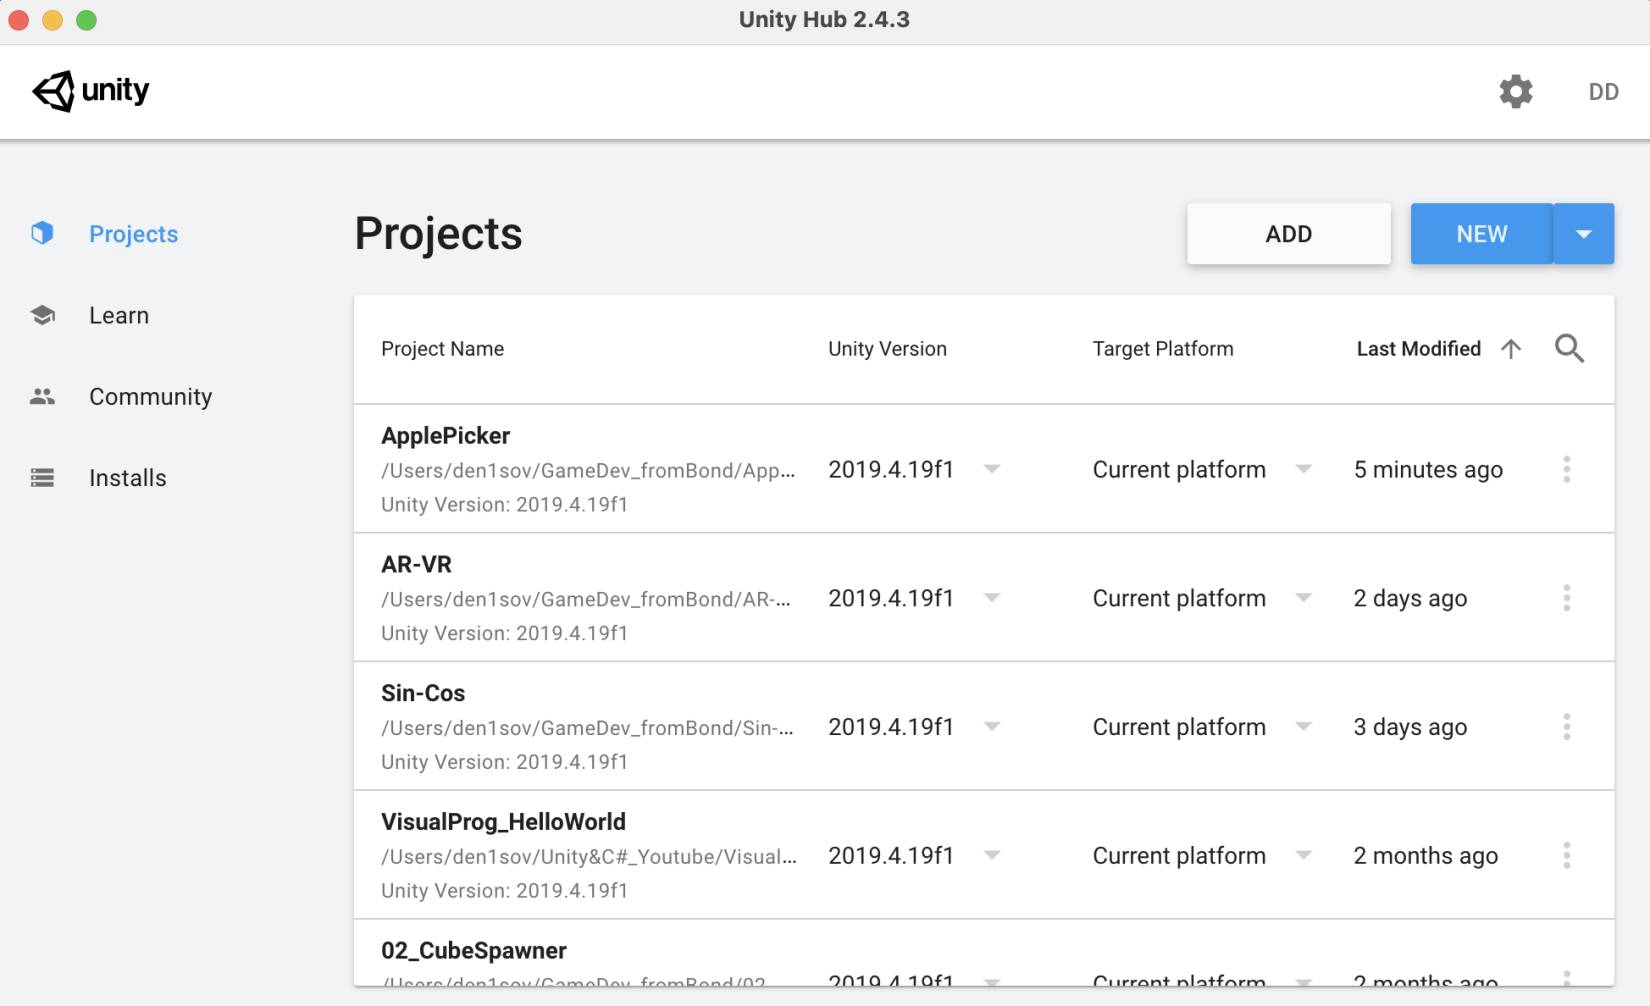Click the Sin-Cos project path text
Viewport: 1650px width, 1006px height.
[587, 728]
